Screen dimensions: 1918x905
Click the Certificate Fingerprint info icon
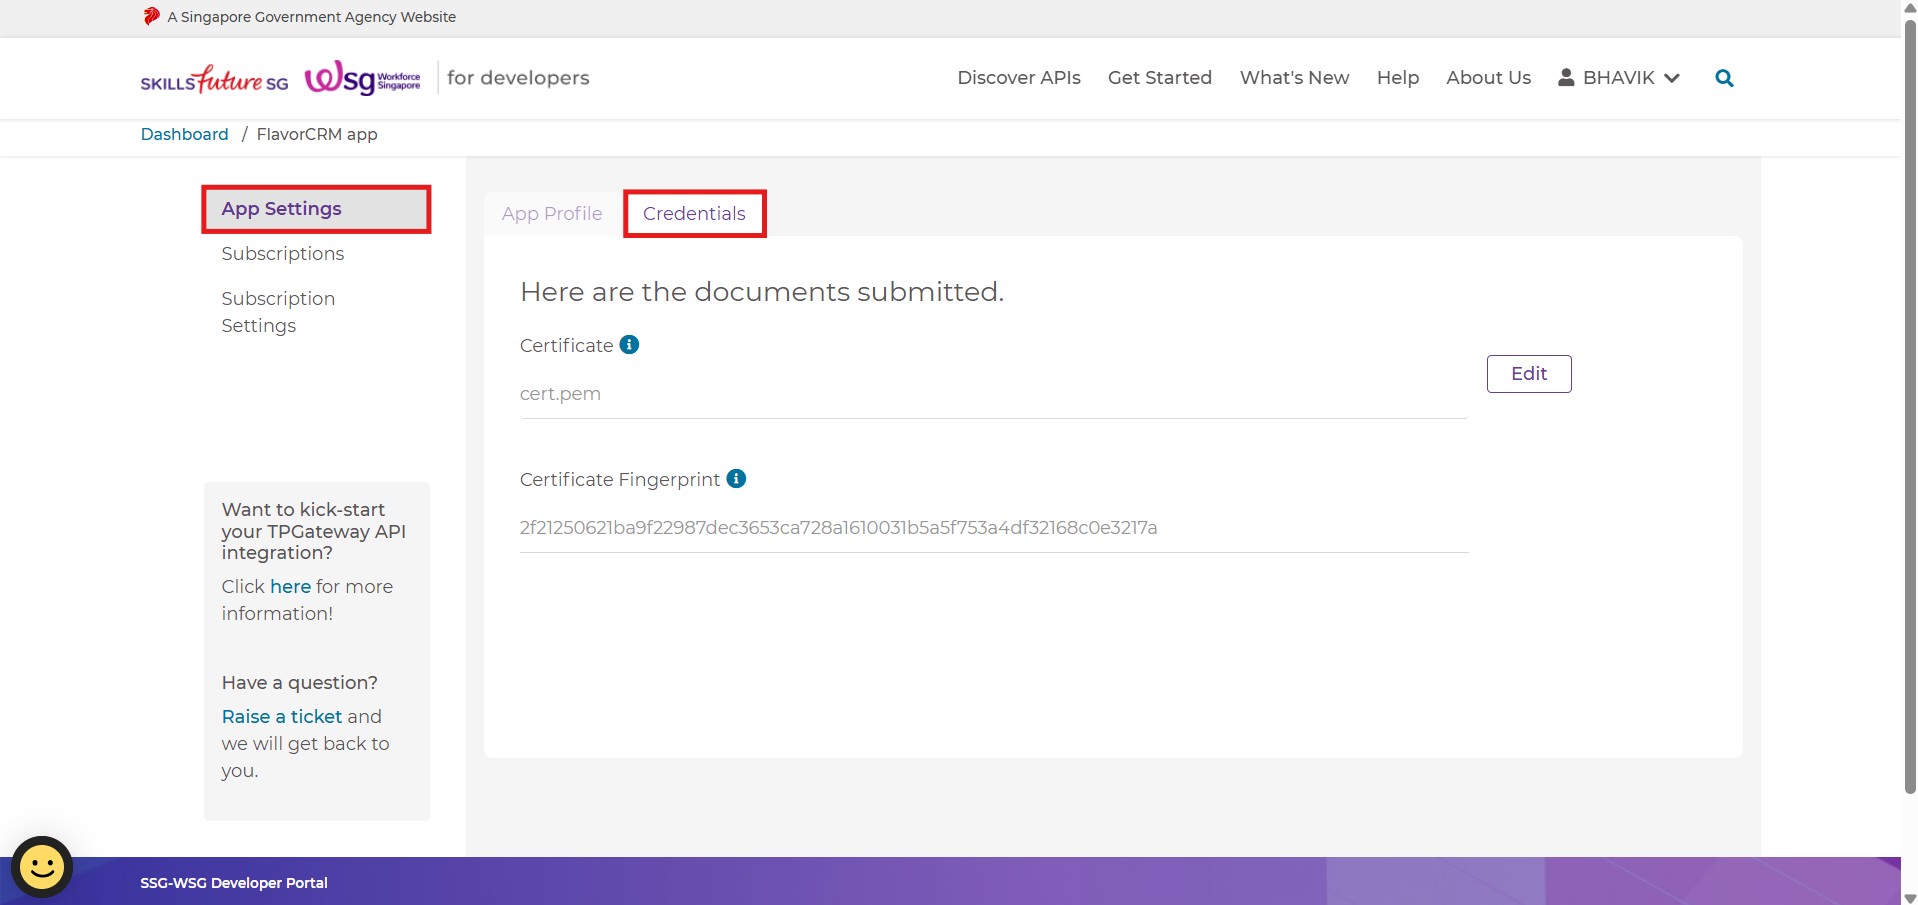click(736, 479)
